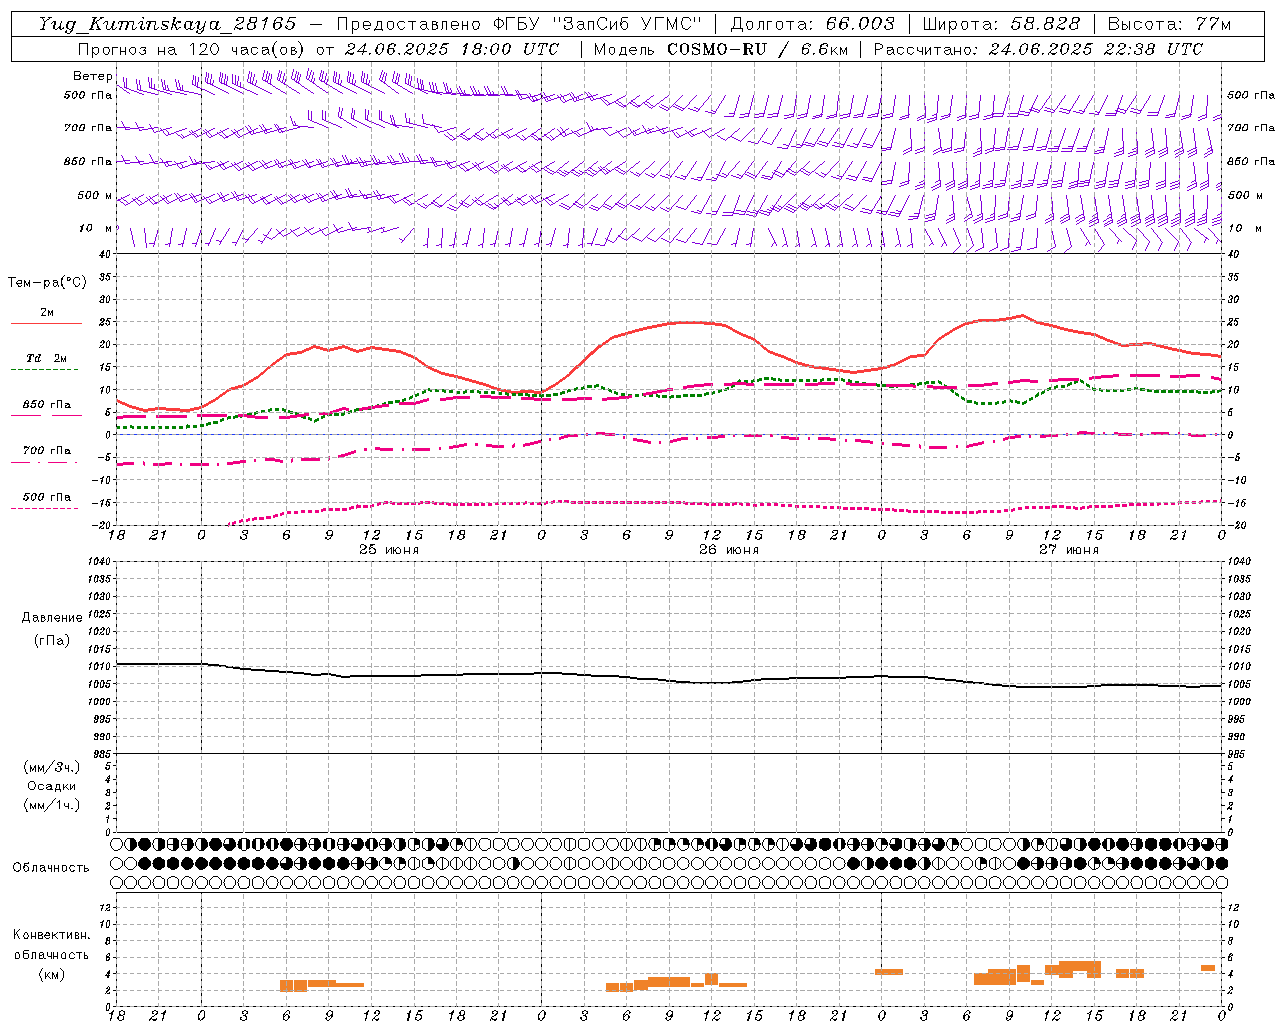The image size is (1280, 1024).
Task: Click the 10 м wind level label on left
Action: point(96,228)
